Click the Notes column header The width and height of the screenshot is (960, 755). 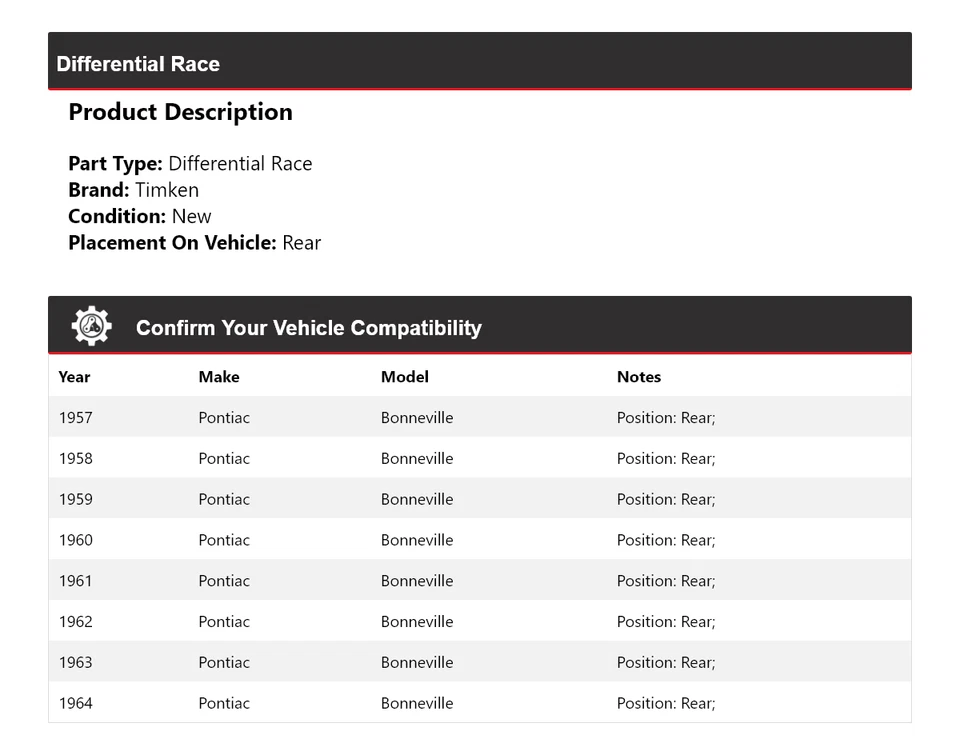point(638,377)
